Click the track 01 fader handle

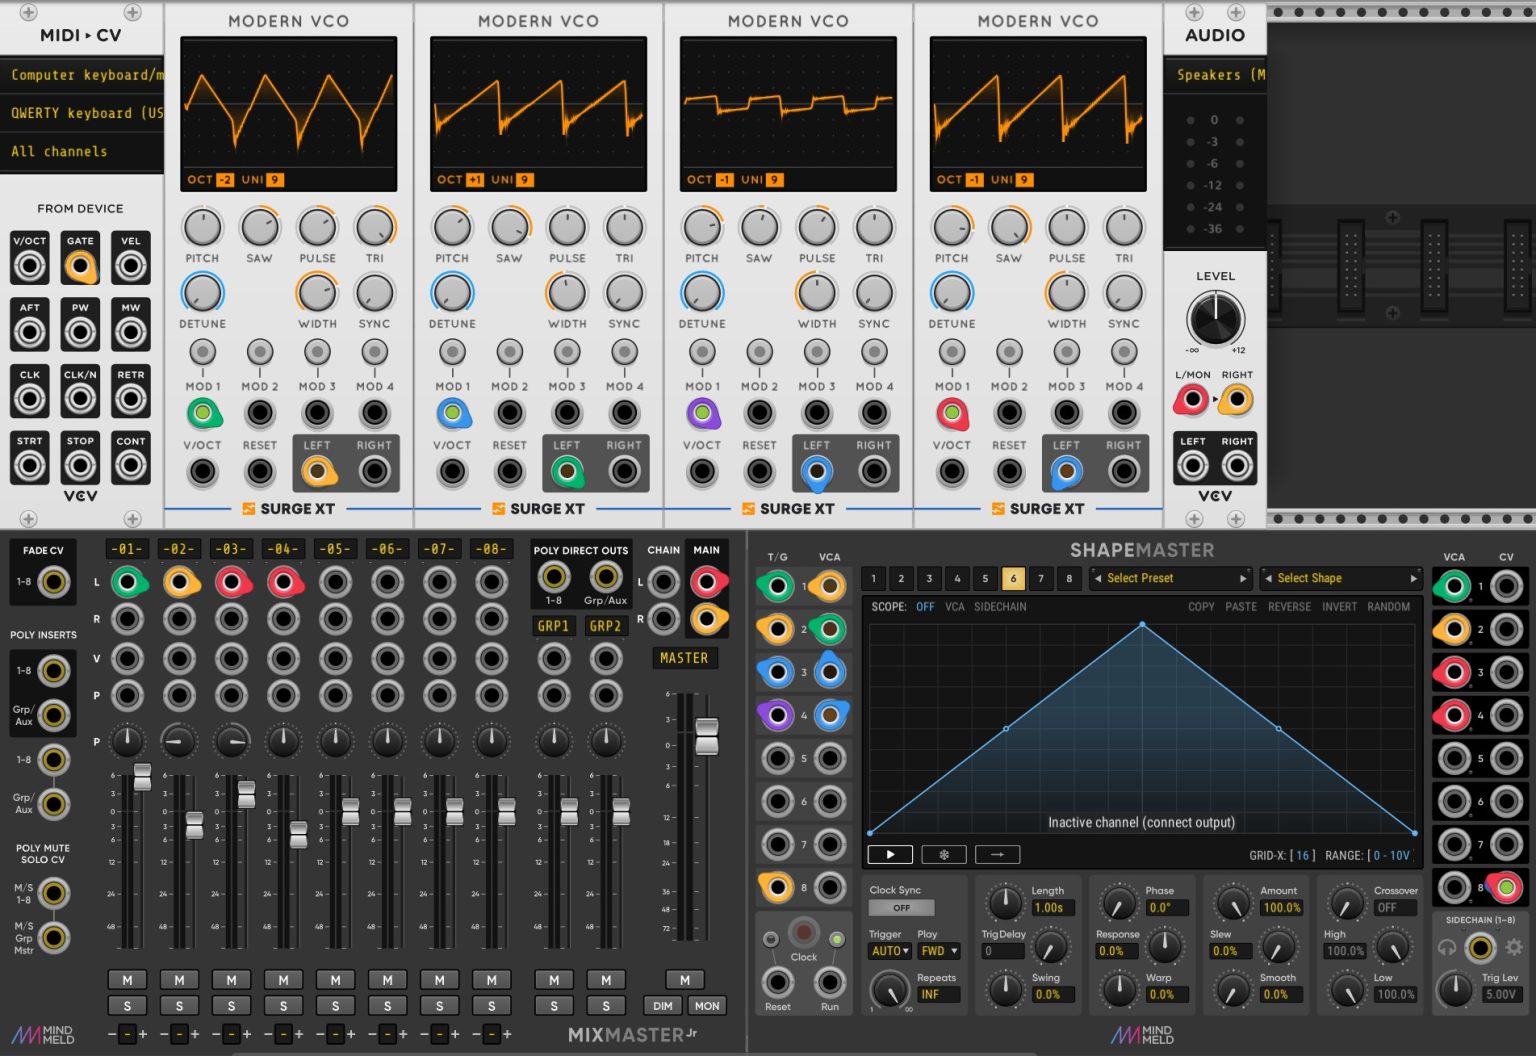(x=142, y=776)
